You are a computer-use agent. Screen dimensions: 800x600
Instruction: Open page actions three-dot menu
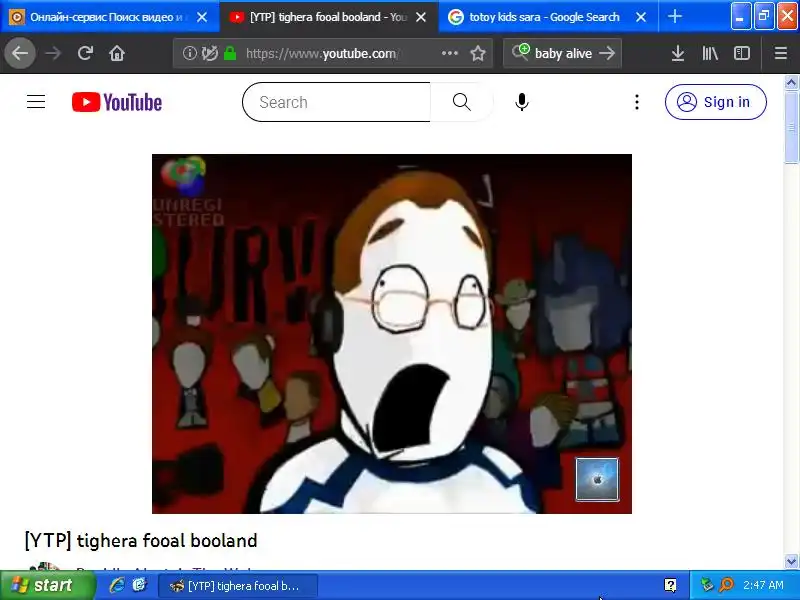pyautogui.click(x=449, y=53)
